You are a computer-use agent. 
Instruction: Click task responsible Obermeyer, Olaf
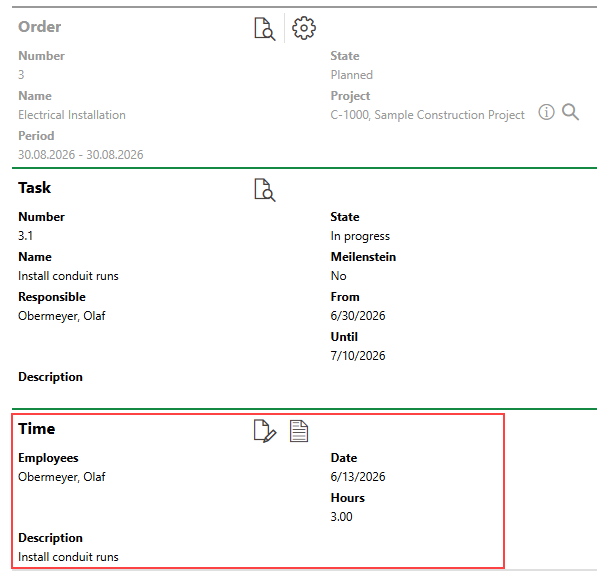[62, 316]
